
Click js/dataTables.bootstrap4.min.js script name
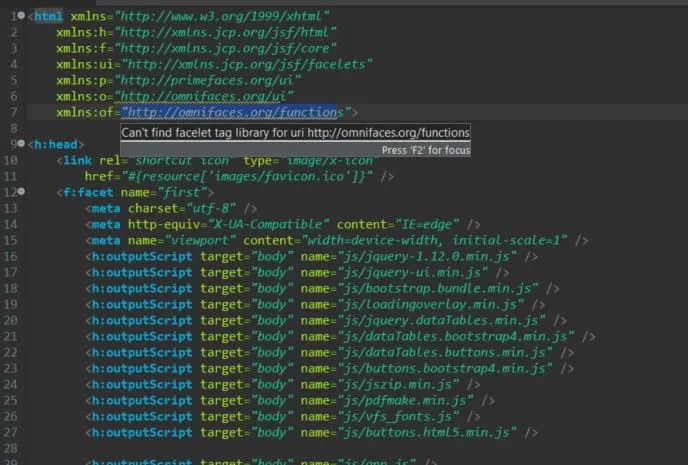point(455,336)
